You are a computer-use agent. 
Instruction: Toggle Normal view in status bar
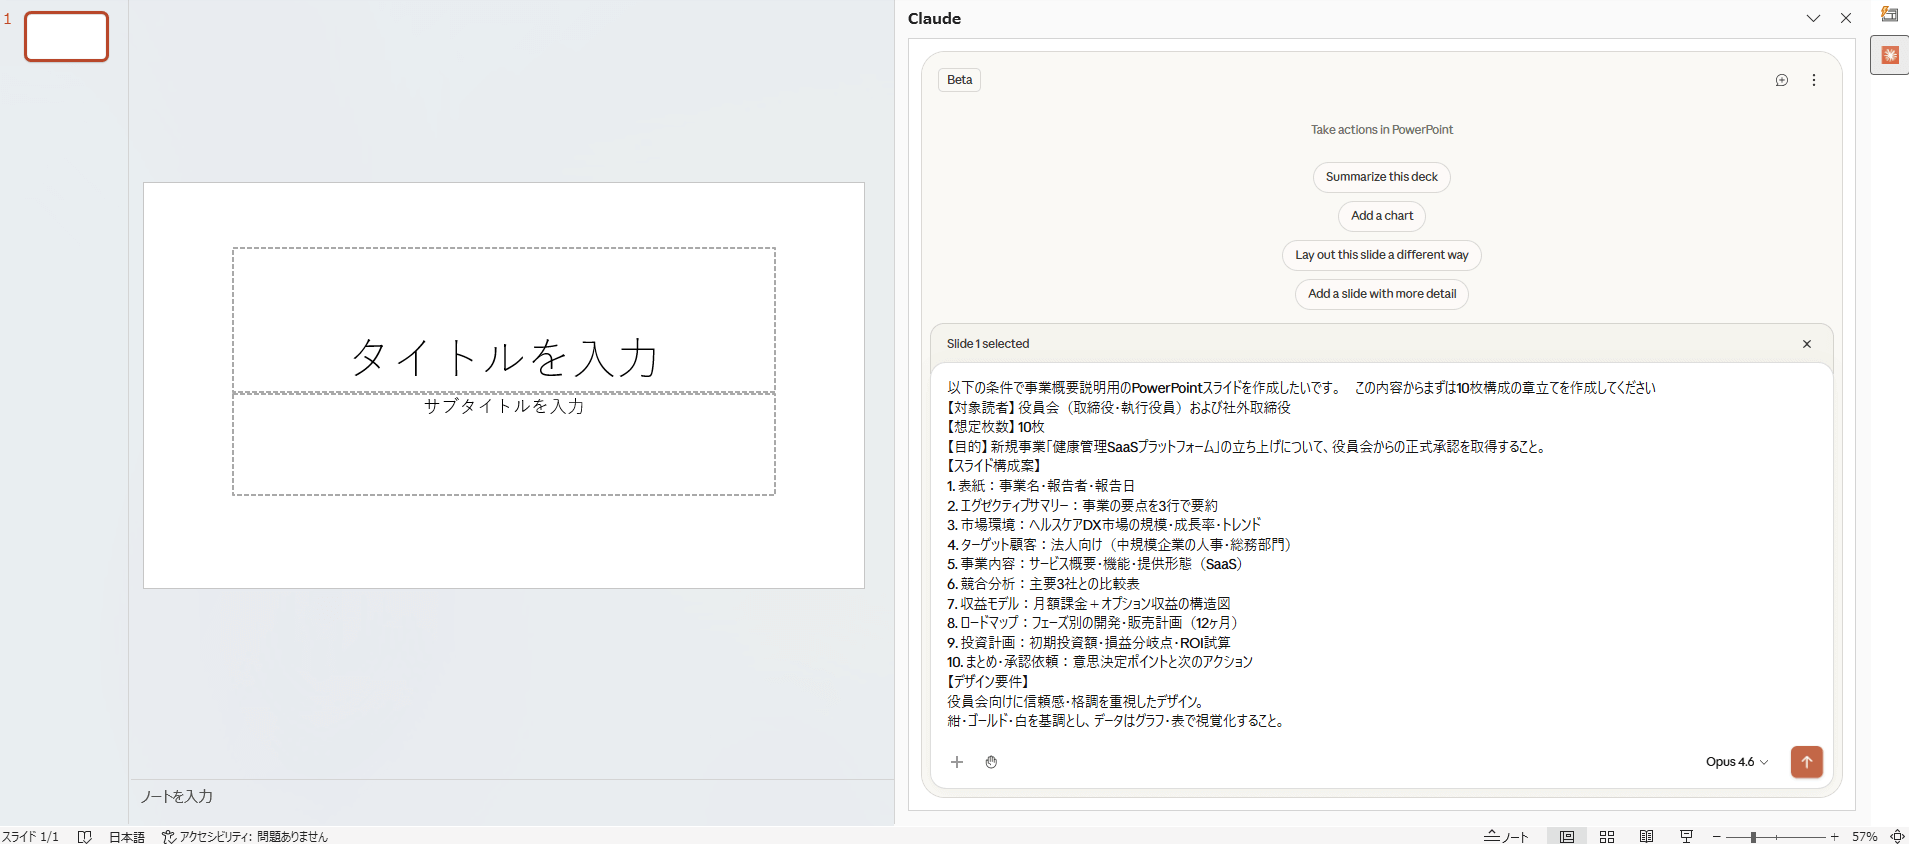point(1567,837)
